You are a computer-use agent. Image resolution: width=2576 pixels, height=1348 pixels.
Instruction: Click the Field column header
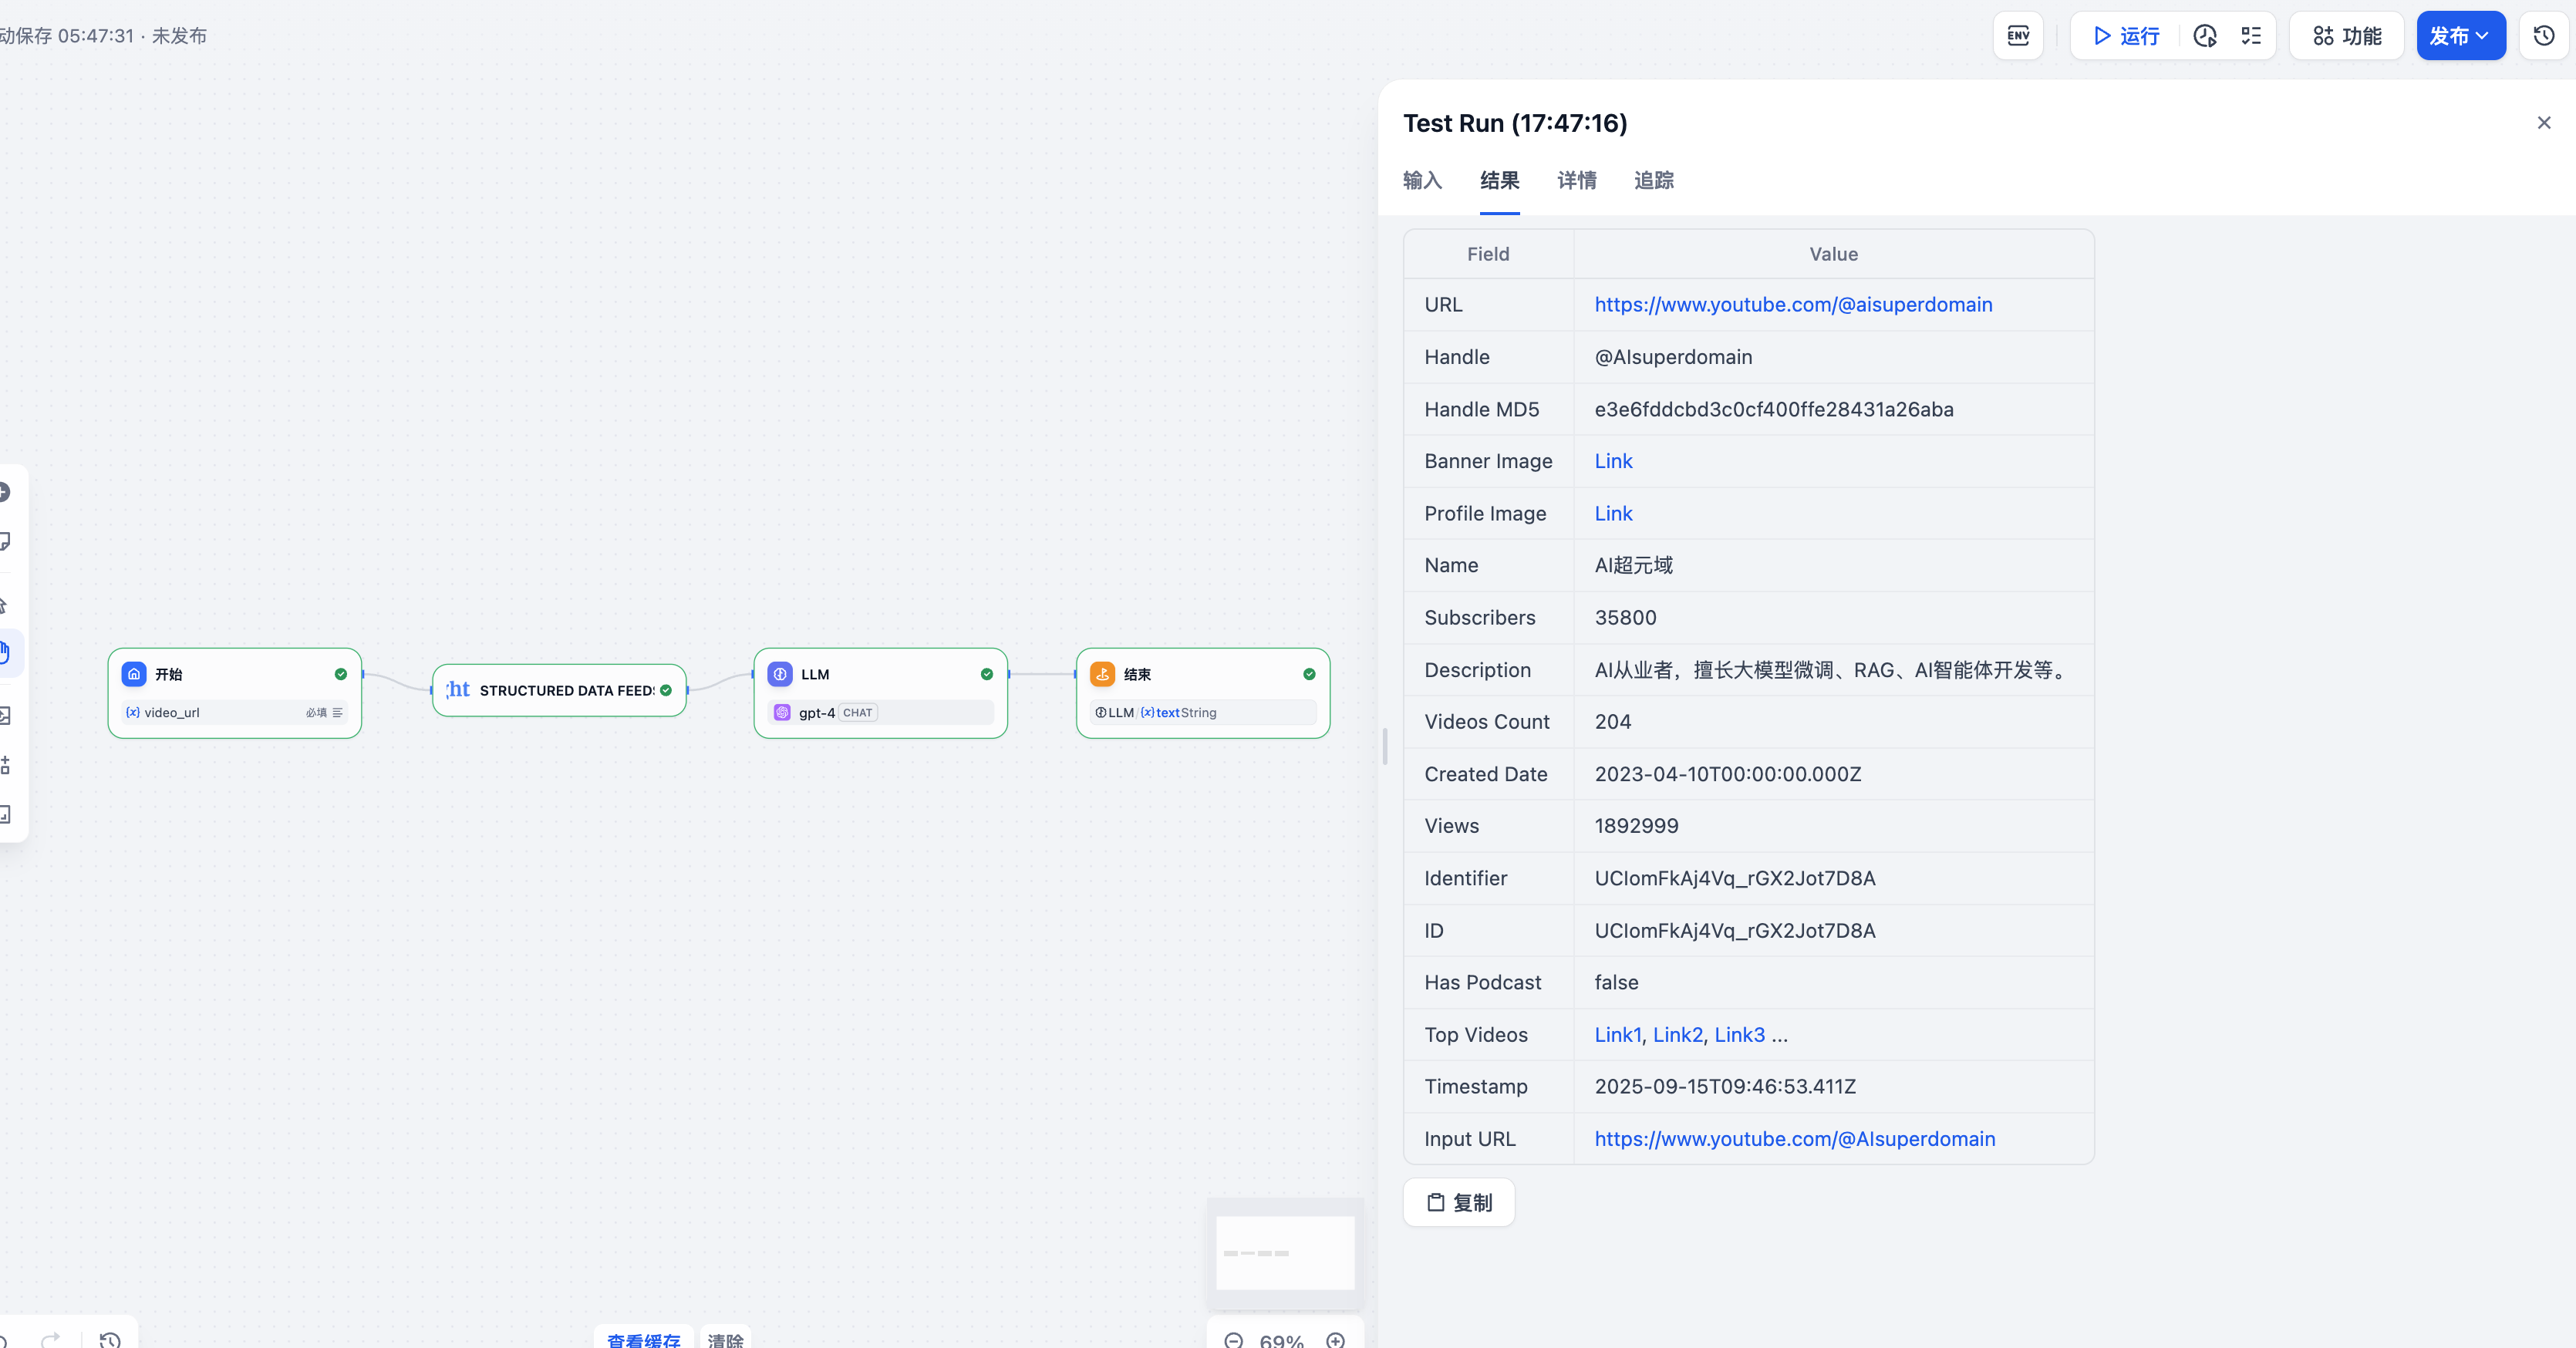tap(1488, 254)
